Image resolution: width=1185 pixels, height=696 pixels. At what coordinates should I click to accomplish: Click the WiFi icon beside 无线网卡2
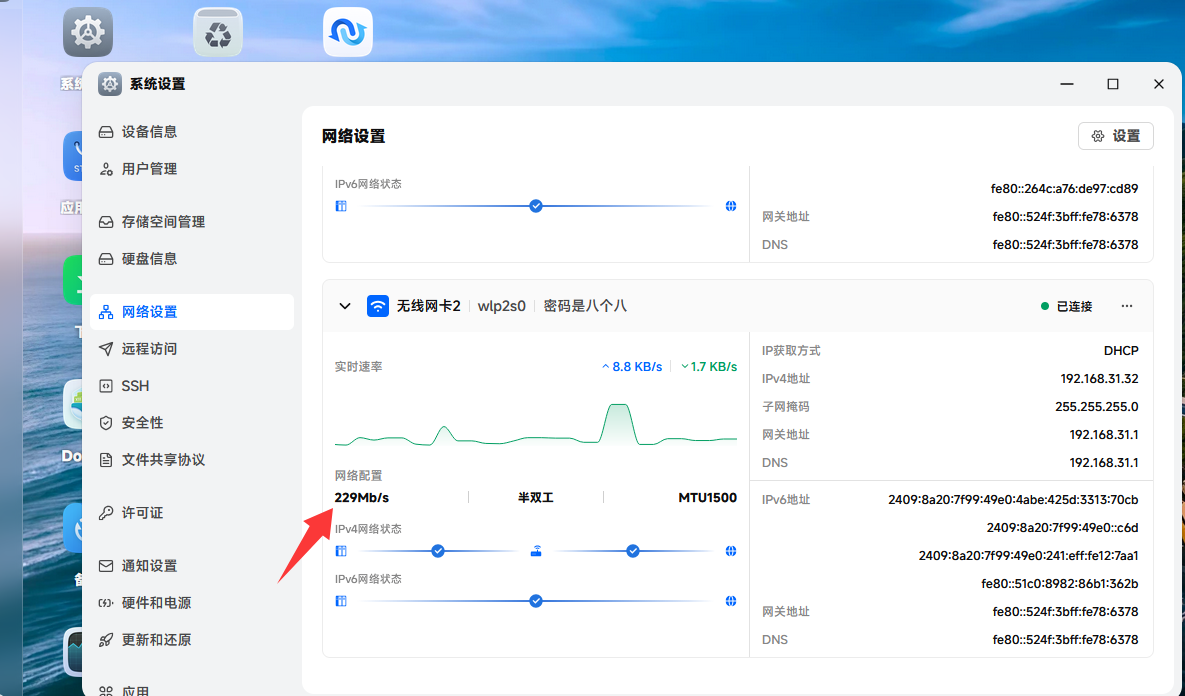[377, 306]
